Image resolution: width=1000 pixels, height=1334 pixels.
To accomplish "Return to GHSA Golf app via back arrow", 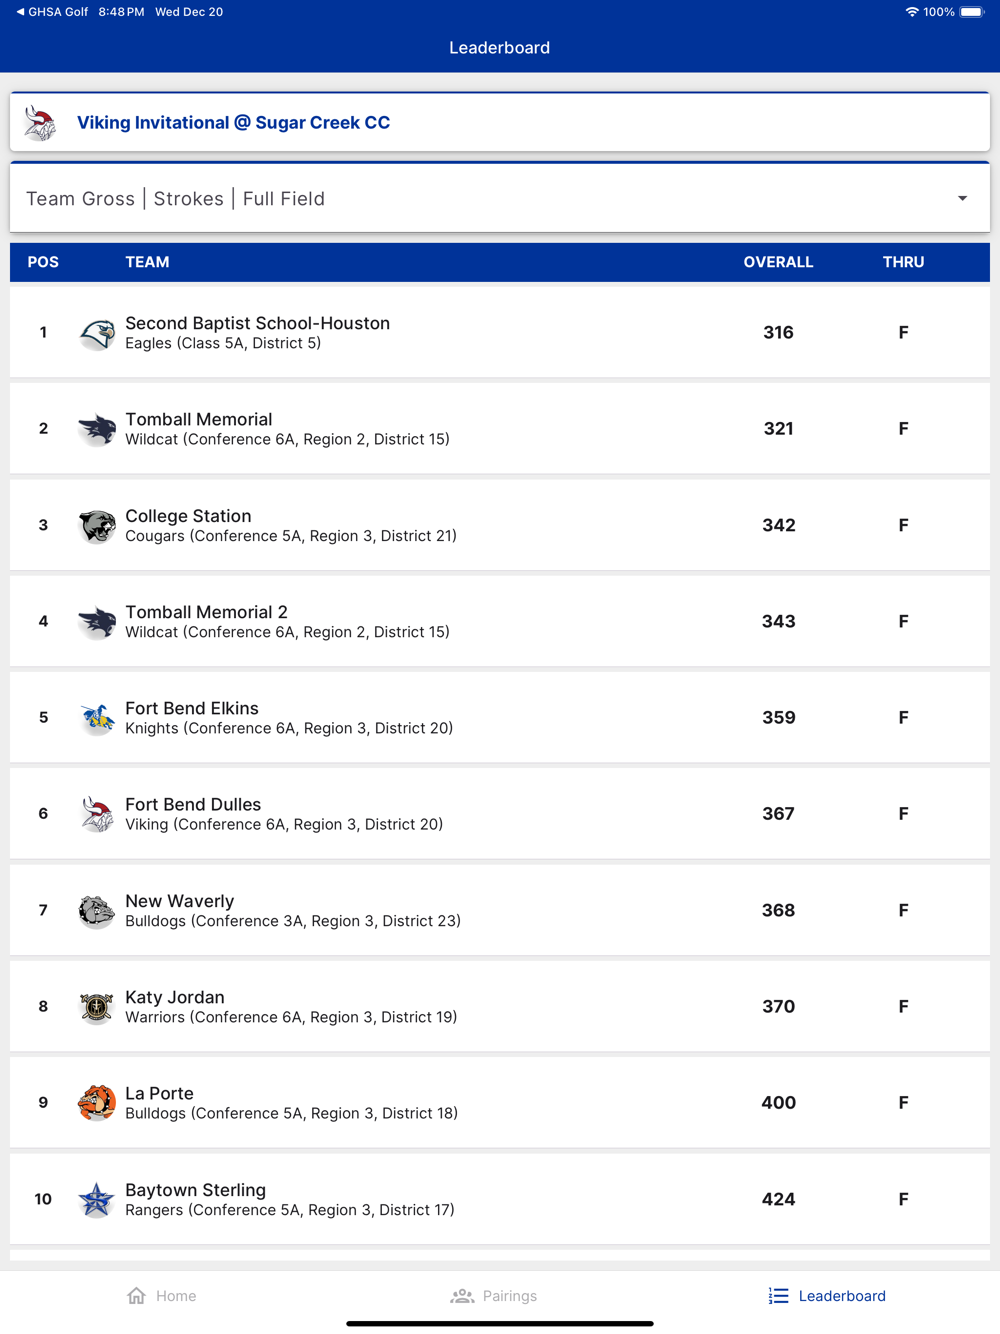I will pos(20,12).
